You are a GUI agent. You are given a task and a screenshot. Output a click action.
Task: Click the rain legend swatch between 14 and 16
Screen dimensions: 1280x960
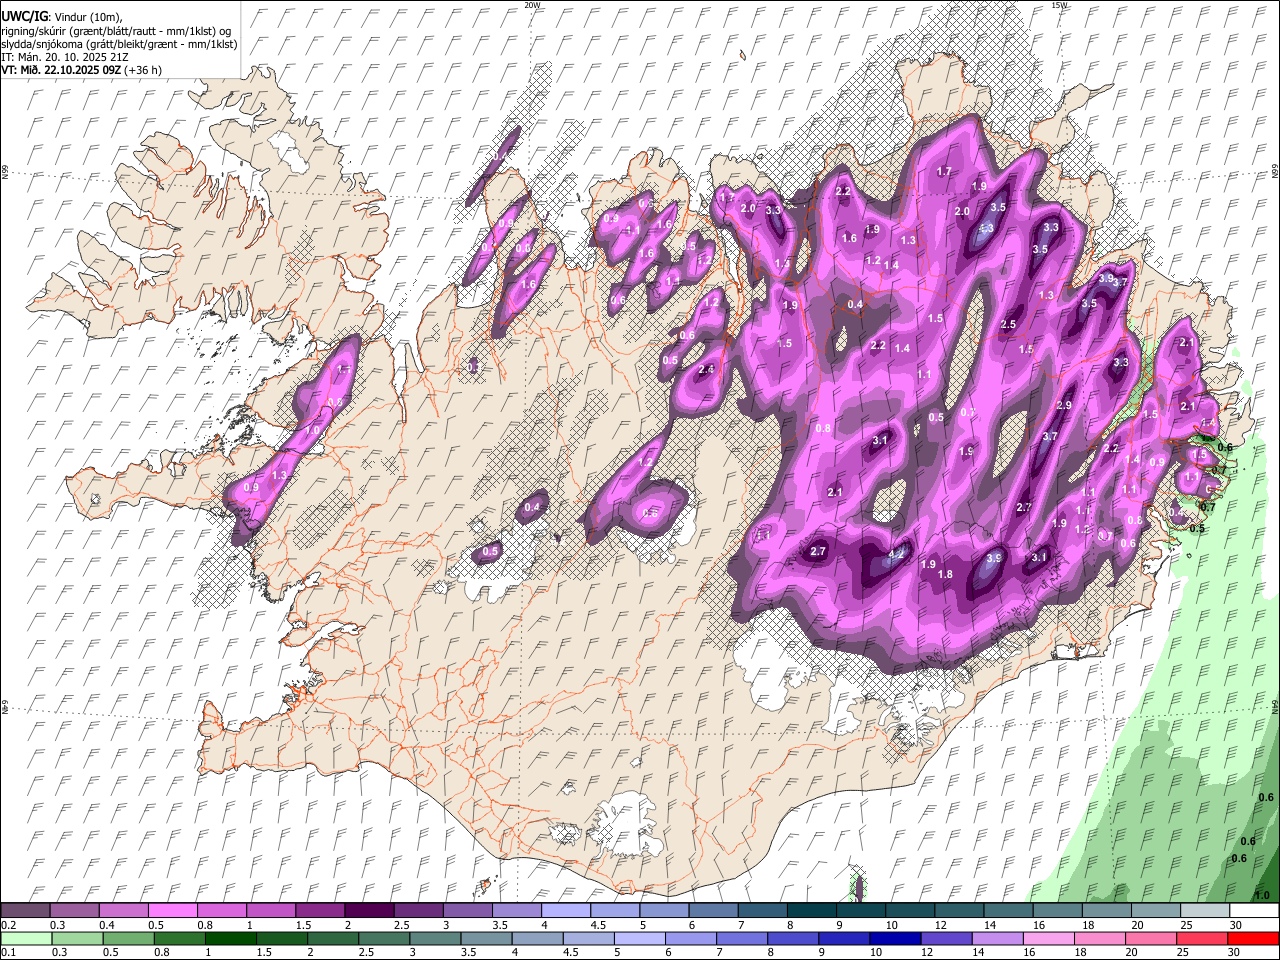[997, 939]
